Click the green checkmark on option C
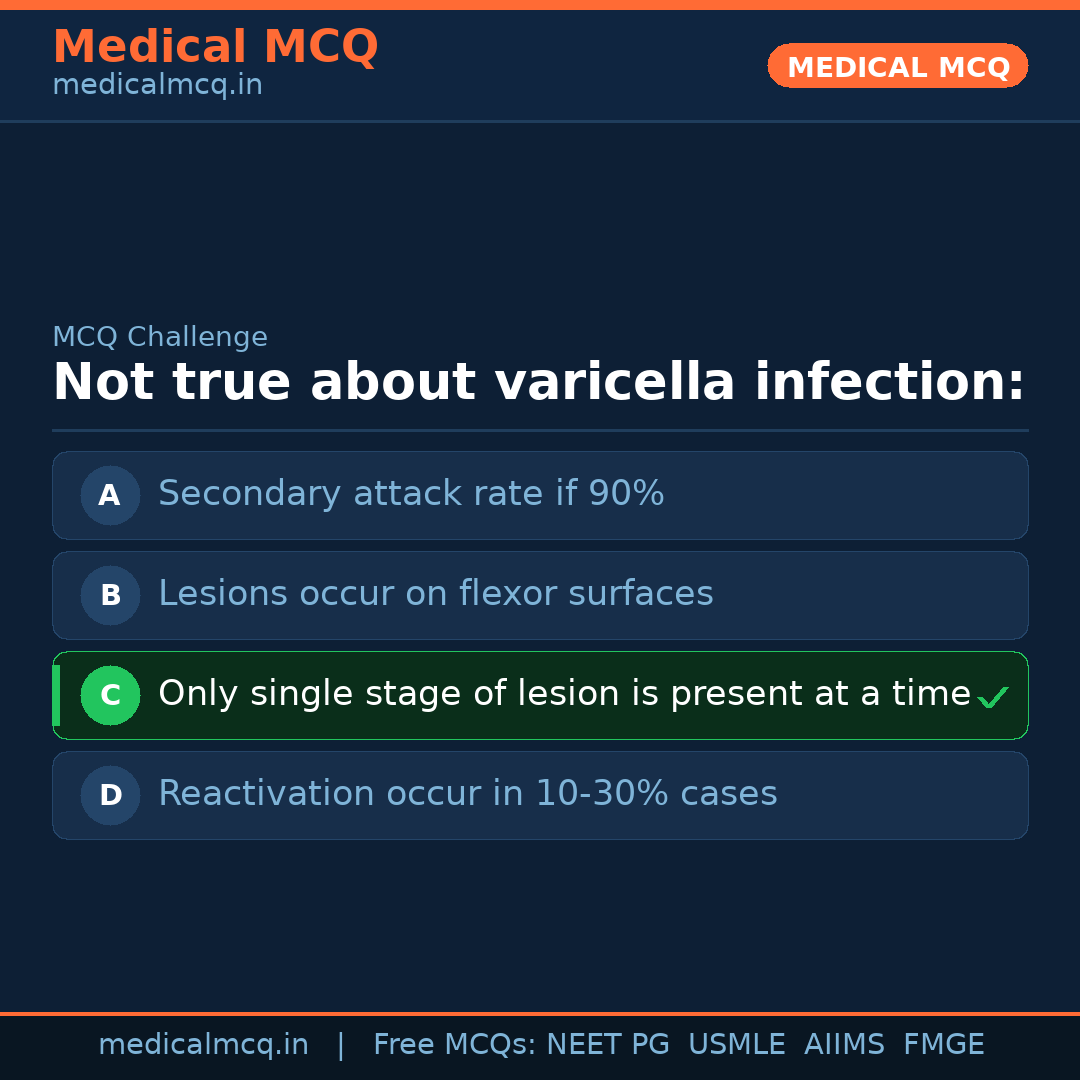Viewport: 1080px width, 1080px height. [992, 698]
